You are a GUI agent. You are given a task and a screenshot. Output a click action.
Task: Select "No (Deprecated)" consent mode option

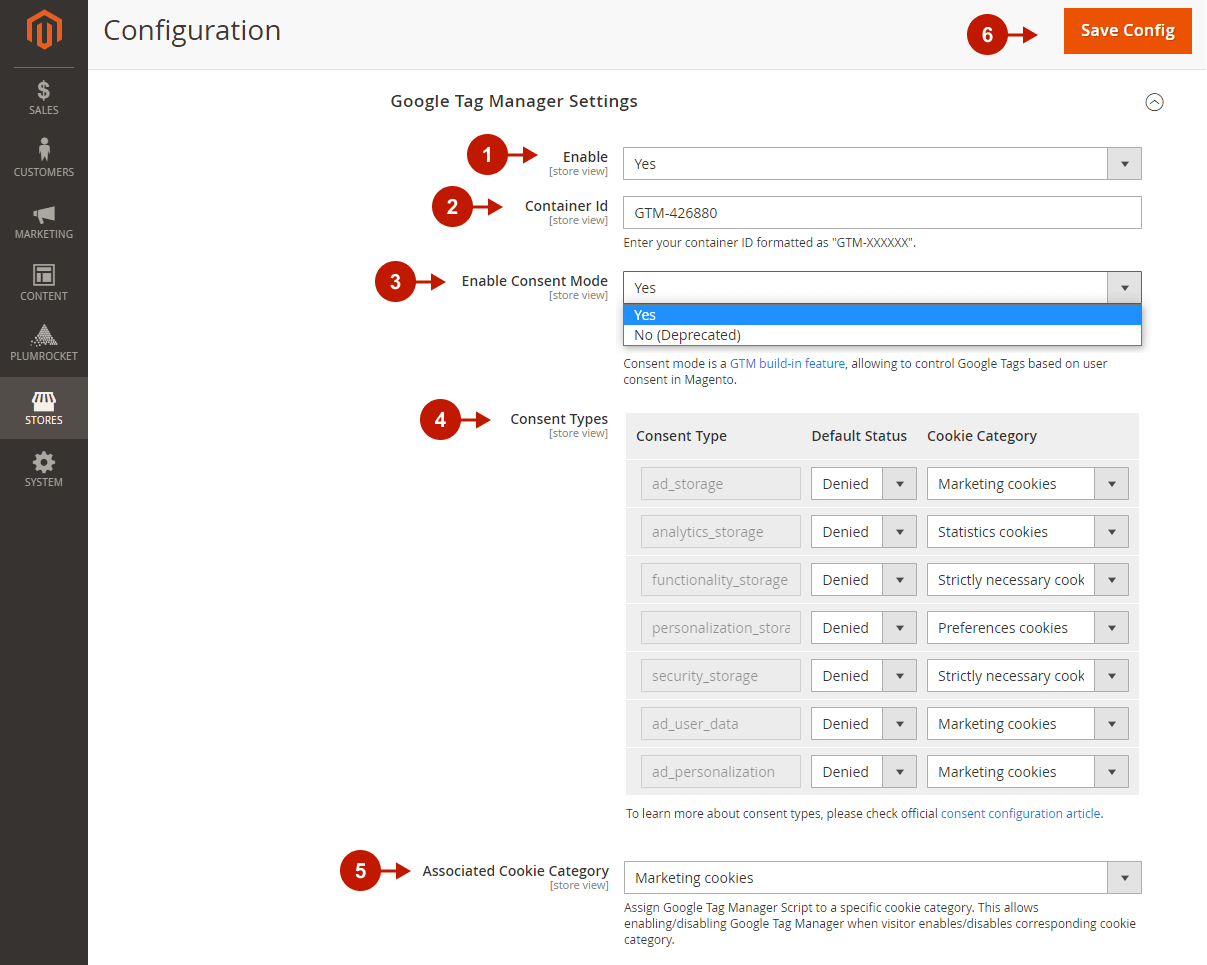tap(881, 335)
